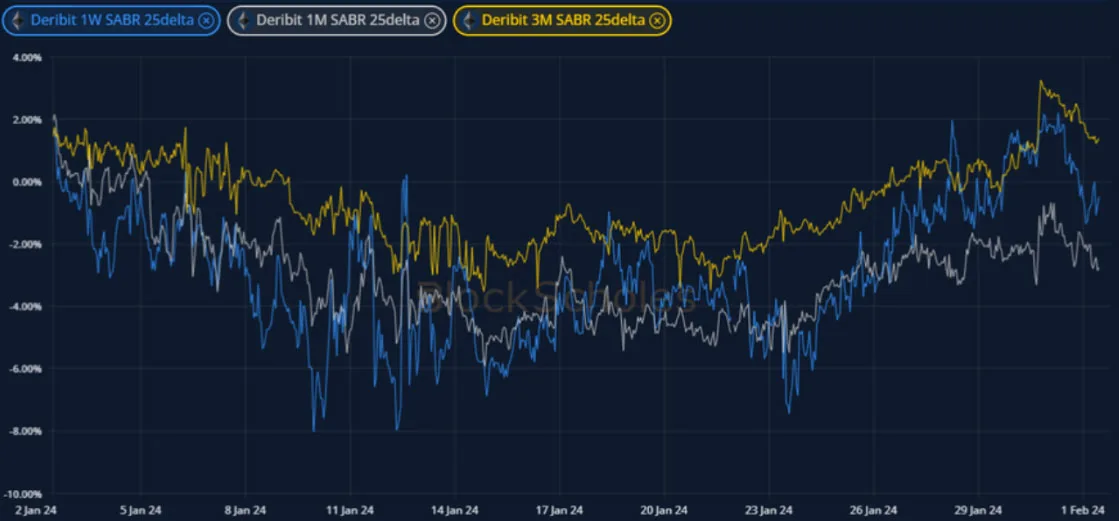Click the 5 Jan 24 date label

pos(141,510)
